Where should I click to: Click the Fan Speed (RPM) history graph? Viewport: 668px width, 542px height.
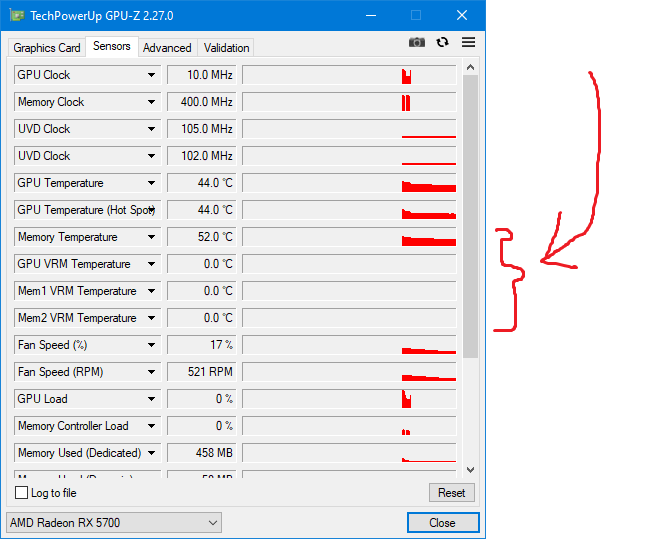(349, 372)
